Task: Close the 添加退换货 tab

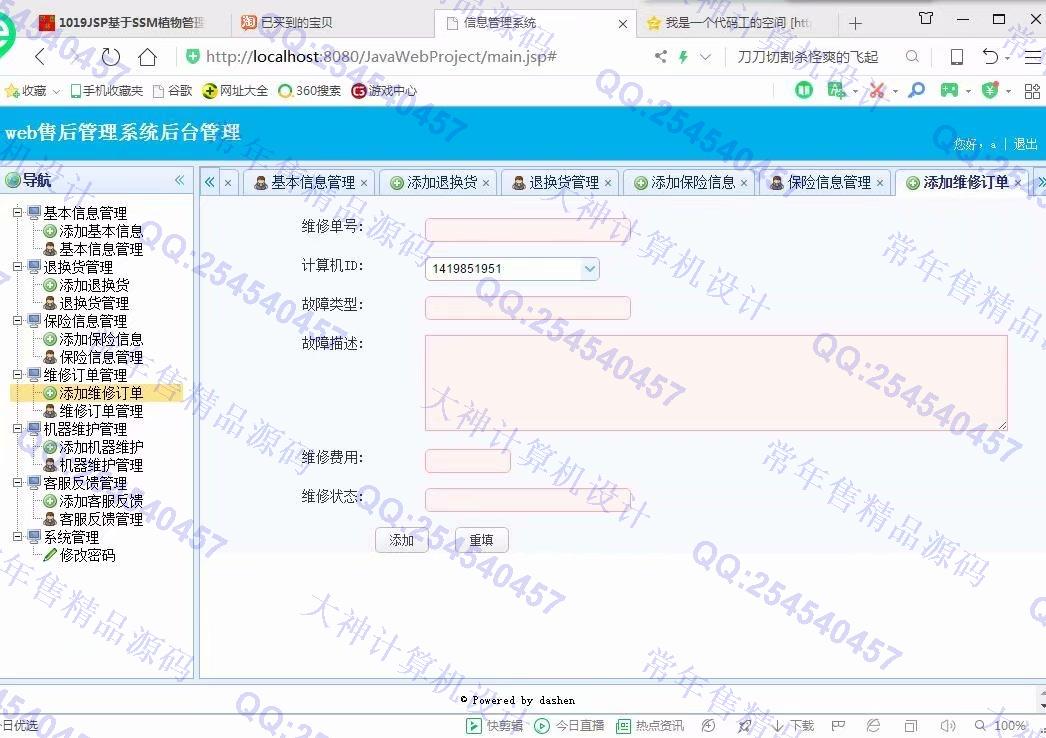Action: click(x=486, y=183)
